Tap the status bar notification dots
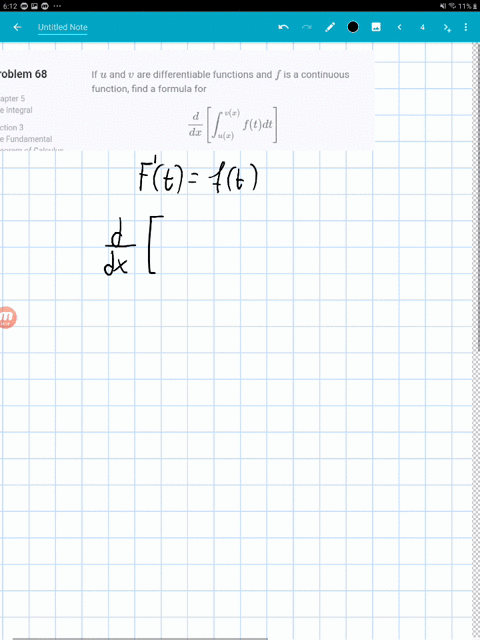Viewport: 480px width, 640px height. pos(57,6)
